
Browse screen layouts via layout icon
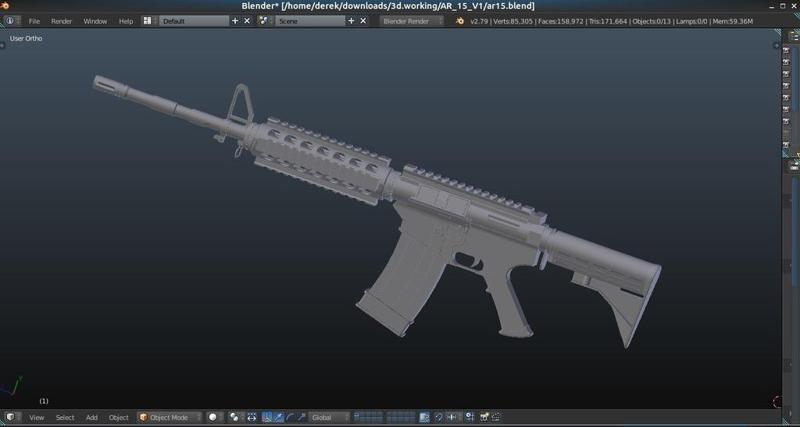[149, 21]
